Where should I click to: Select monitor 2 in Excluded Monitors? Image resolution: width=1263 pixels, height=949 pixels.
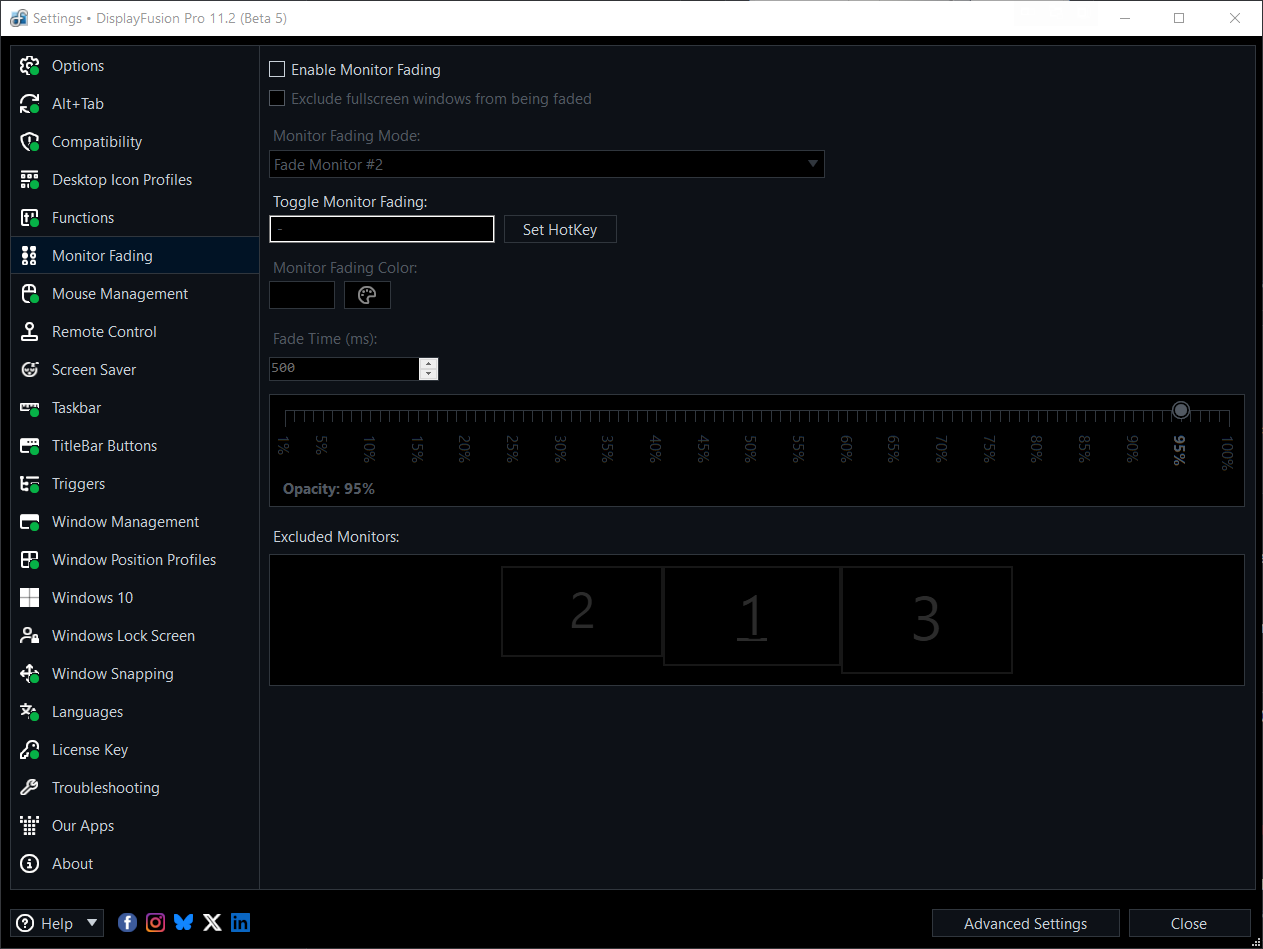tap(582, 611)
